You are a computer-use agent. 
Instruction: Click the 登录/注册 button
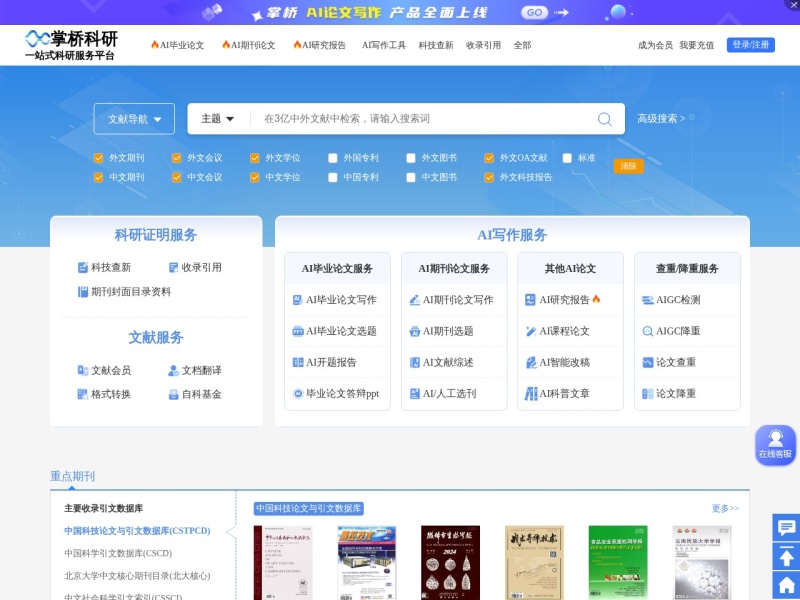point(751,45)
